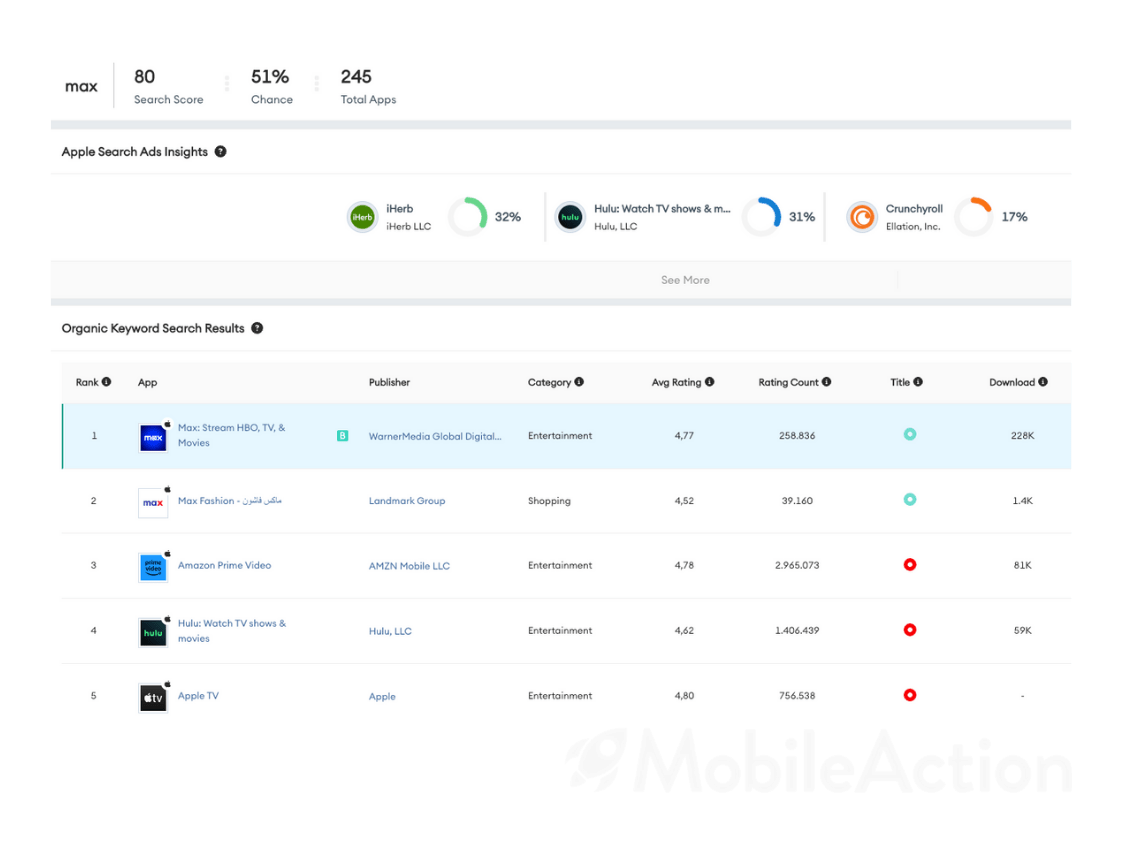Click rating count 258.836
The image size is (1122, 845).
click(x=796, y=435)
